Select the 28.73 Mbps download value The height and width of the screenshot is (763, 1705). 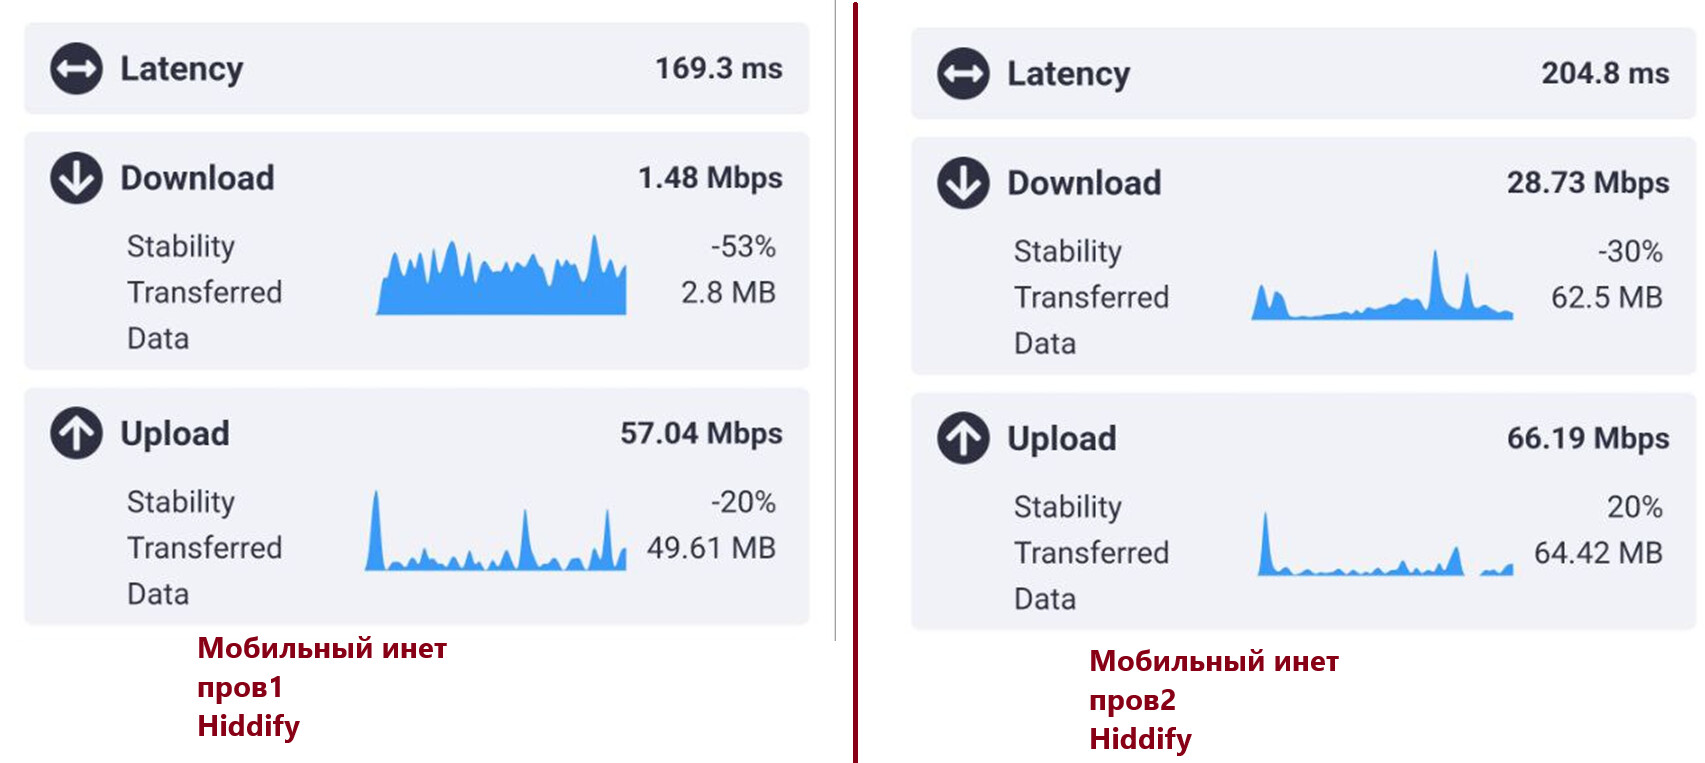click(x=1588, y=182)
